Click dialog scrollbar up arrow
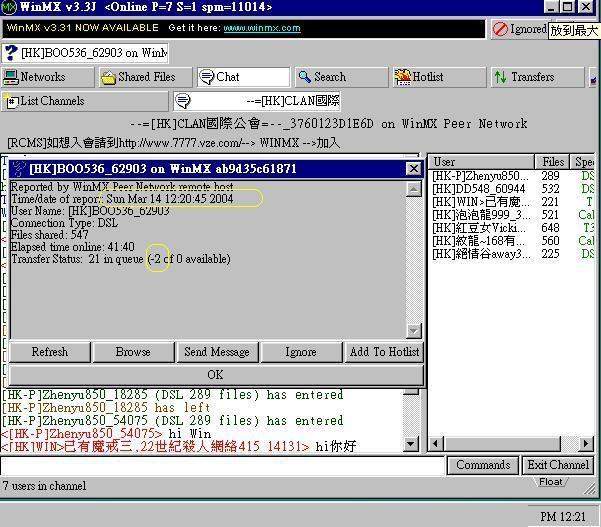Screen dimensions: 601x527 click(x=414, y=189)
